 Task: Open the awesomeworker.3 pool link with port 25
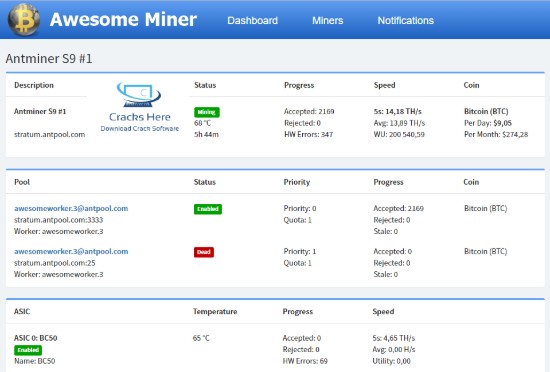(x=71, y=251)
